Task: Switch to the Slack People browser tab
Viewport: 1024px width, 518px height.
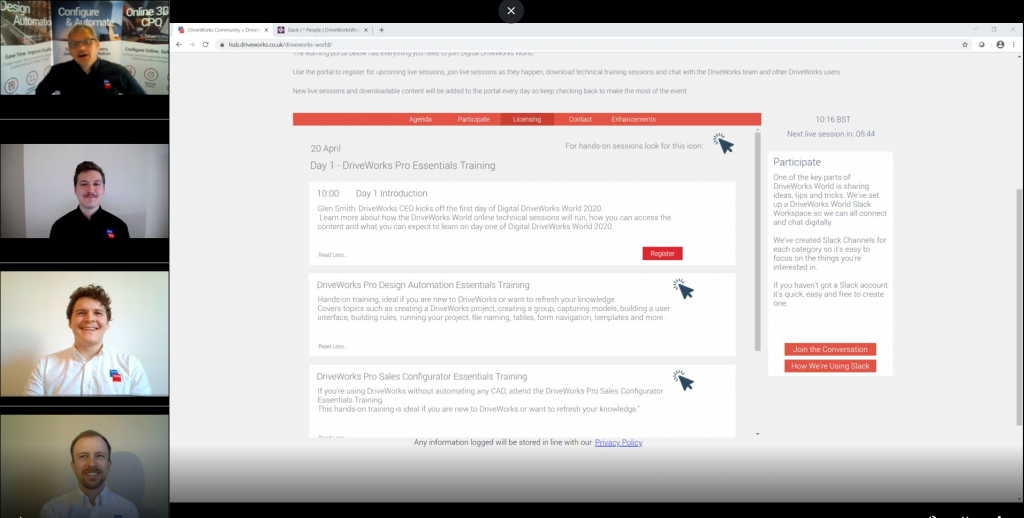Action: [323, 30]
